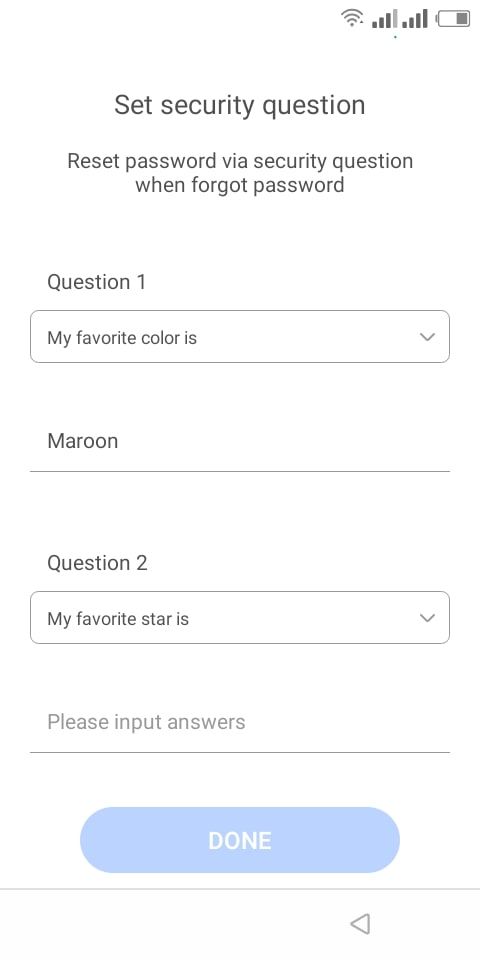Tap the 'Set security question' heading
The width and height of the screenshot is (480, 960).
point(240,105)
